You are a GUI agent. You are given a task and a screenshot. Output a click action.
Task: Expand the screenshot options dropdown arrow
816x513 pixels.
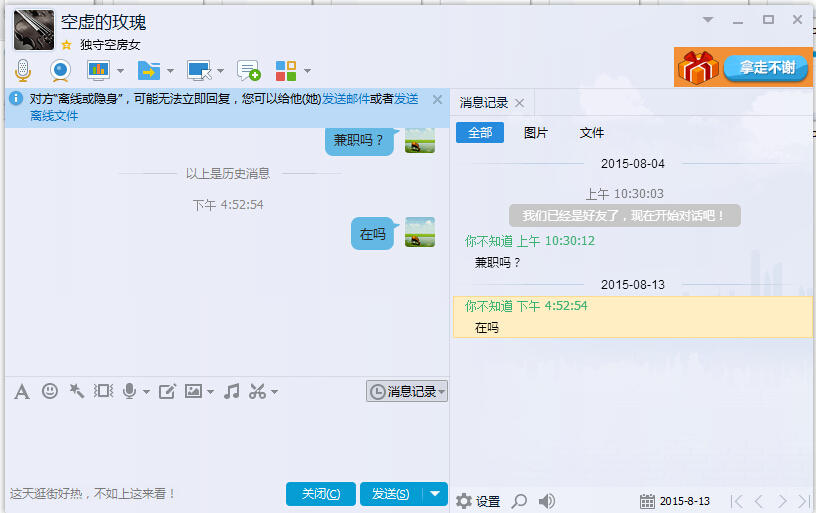pos(274,392)
